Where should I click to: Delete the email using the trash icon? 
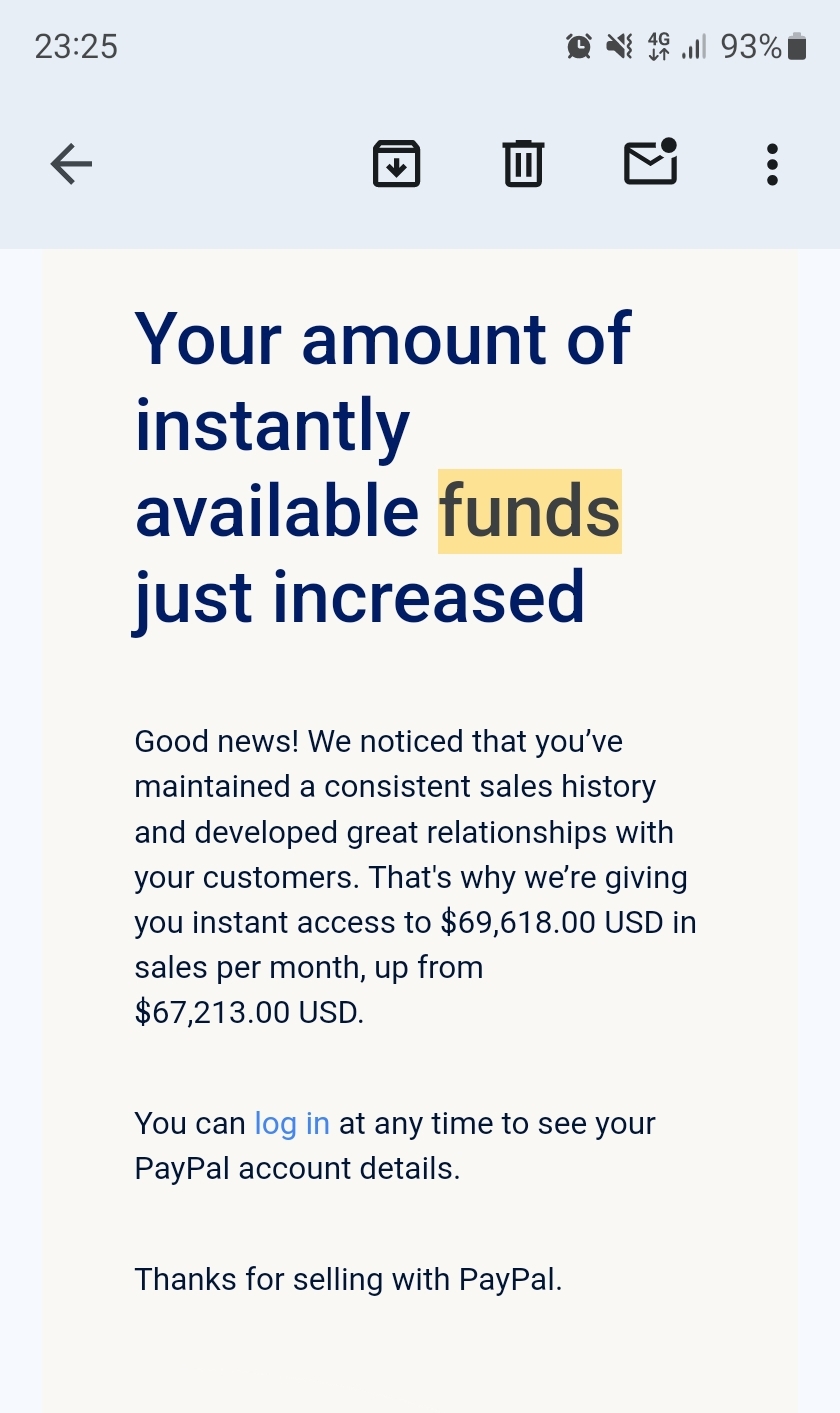[523, 164]
